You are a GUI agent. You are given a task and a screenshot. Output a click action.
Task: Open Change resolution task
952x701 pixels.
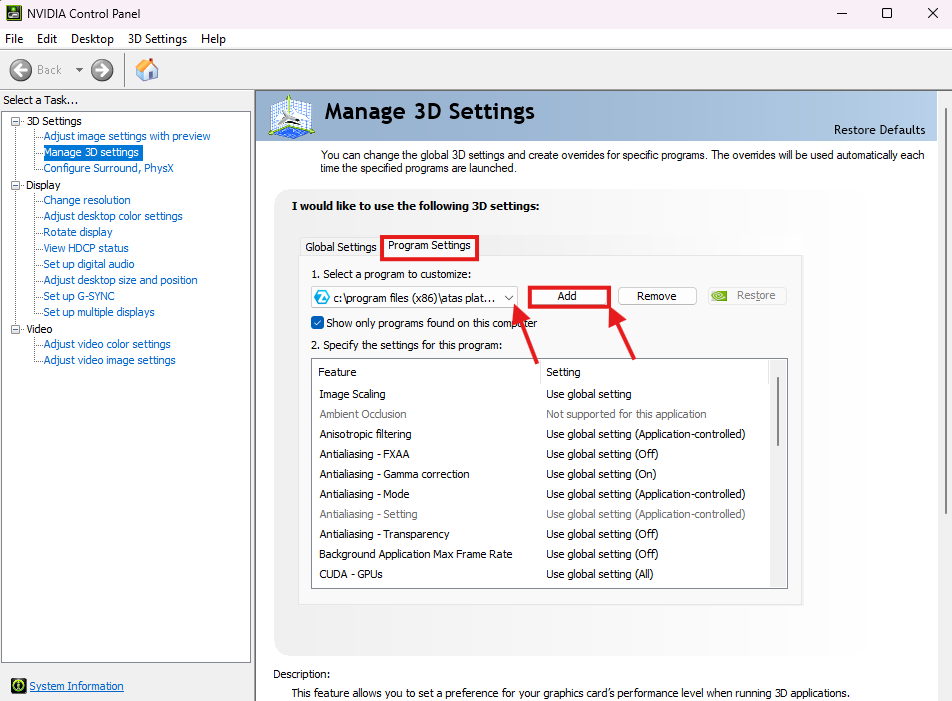[87, 200]
